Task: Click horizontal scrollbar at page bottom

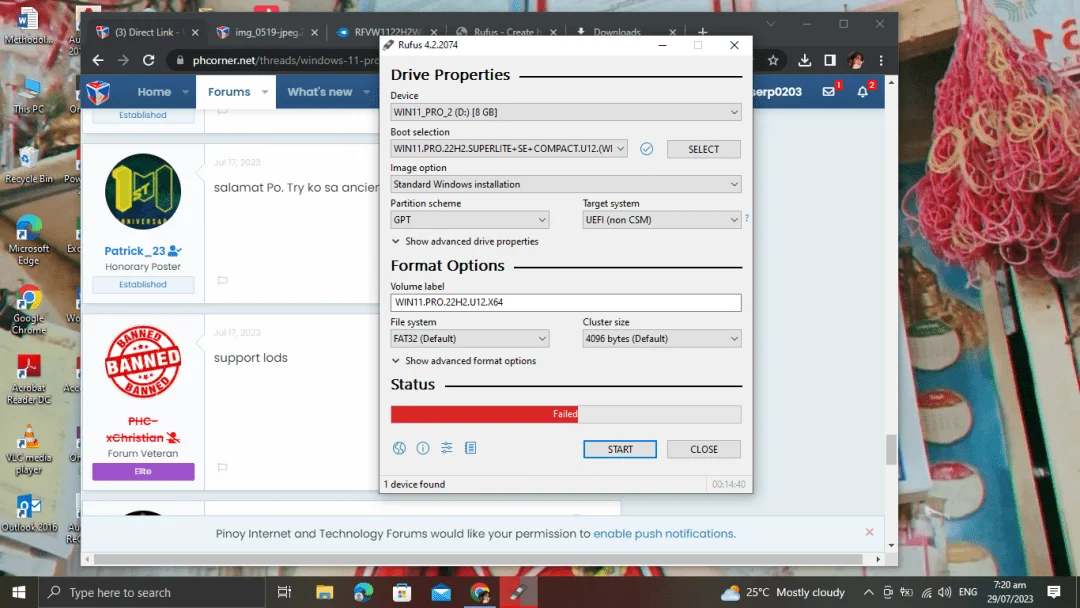Action: [x=478, y=559]
